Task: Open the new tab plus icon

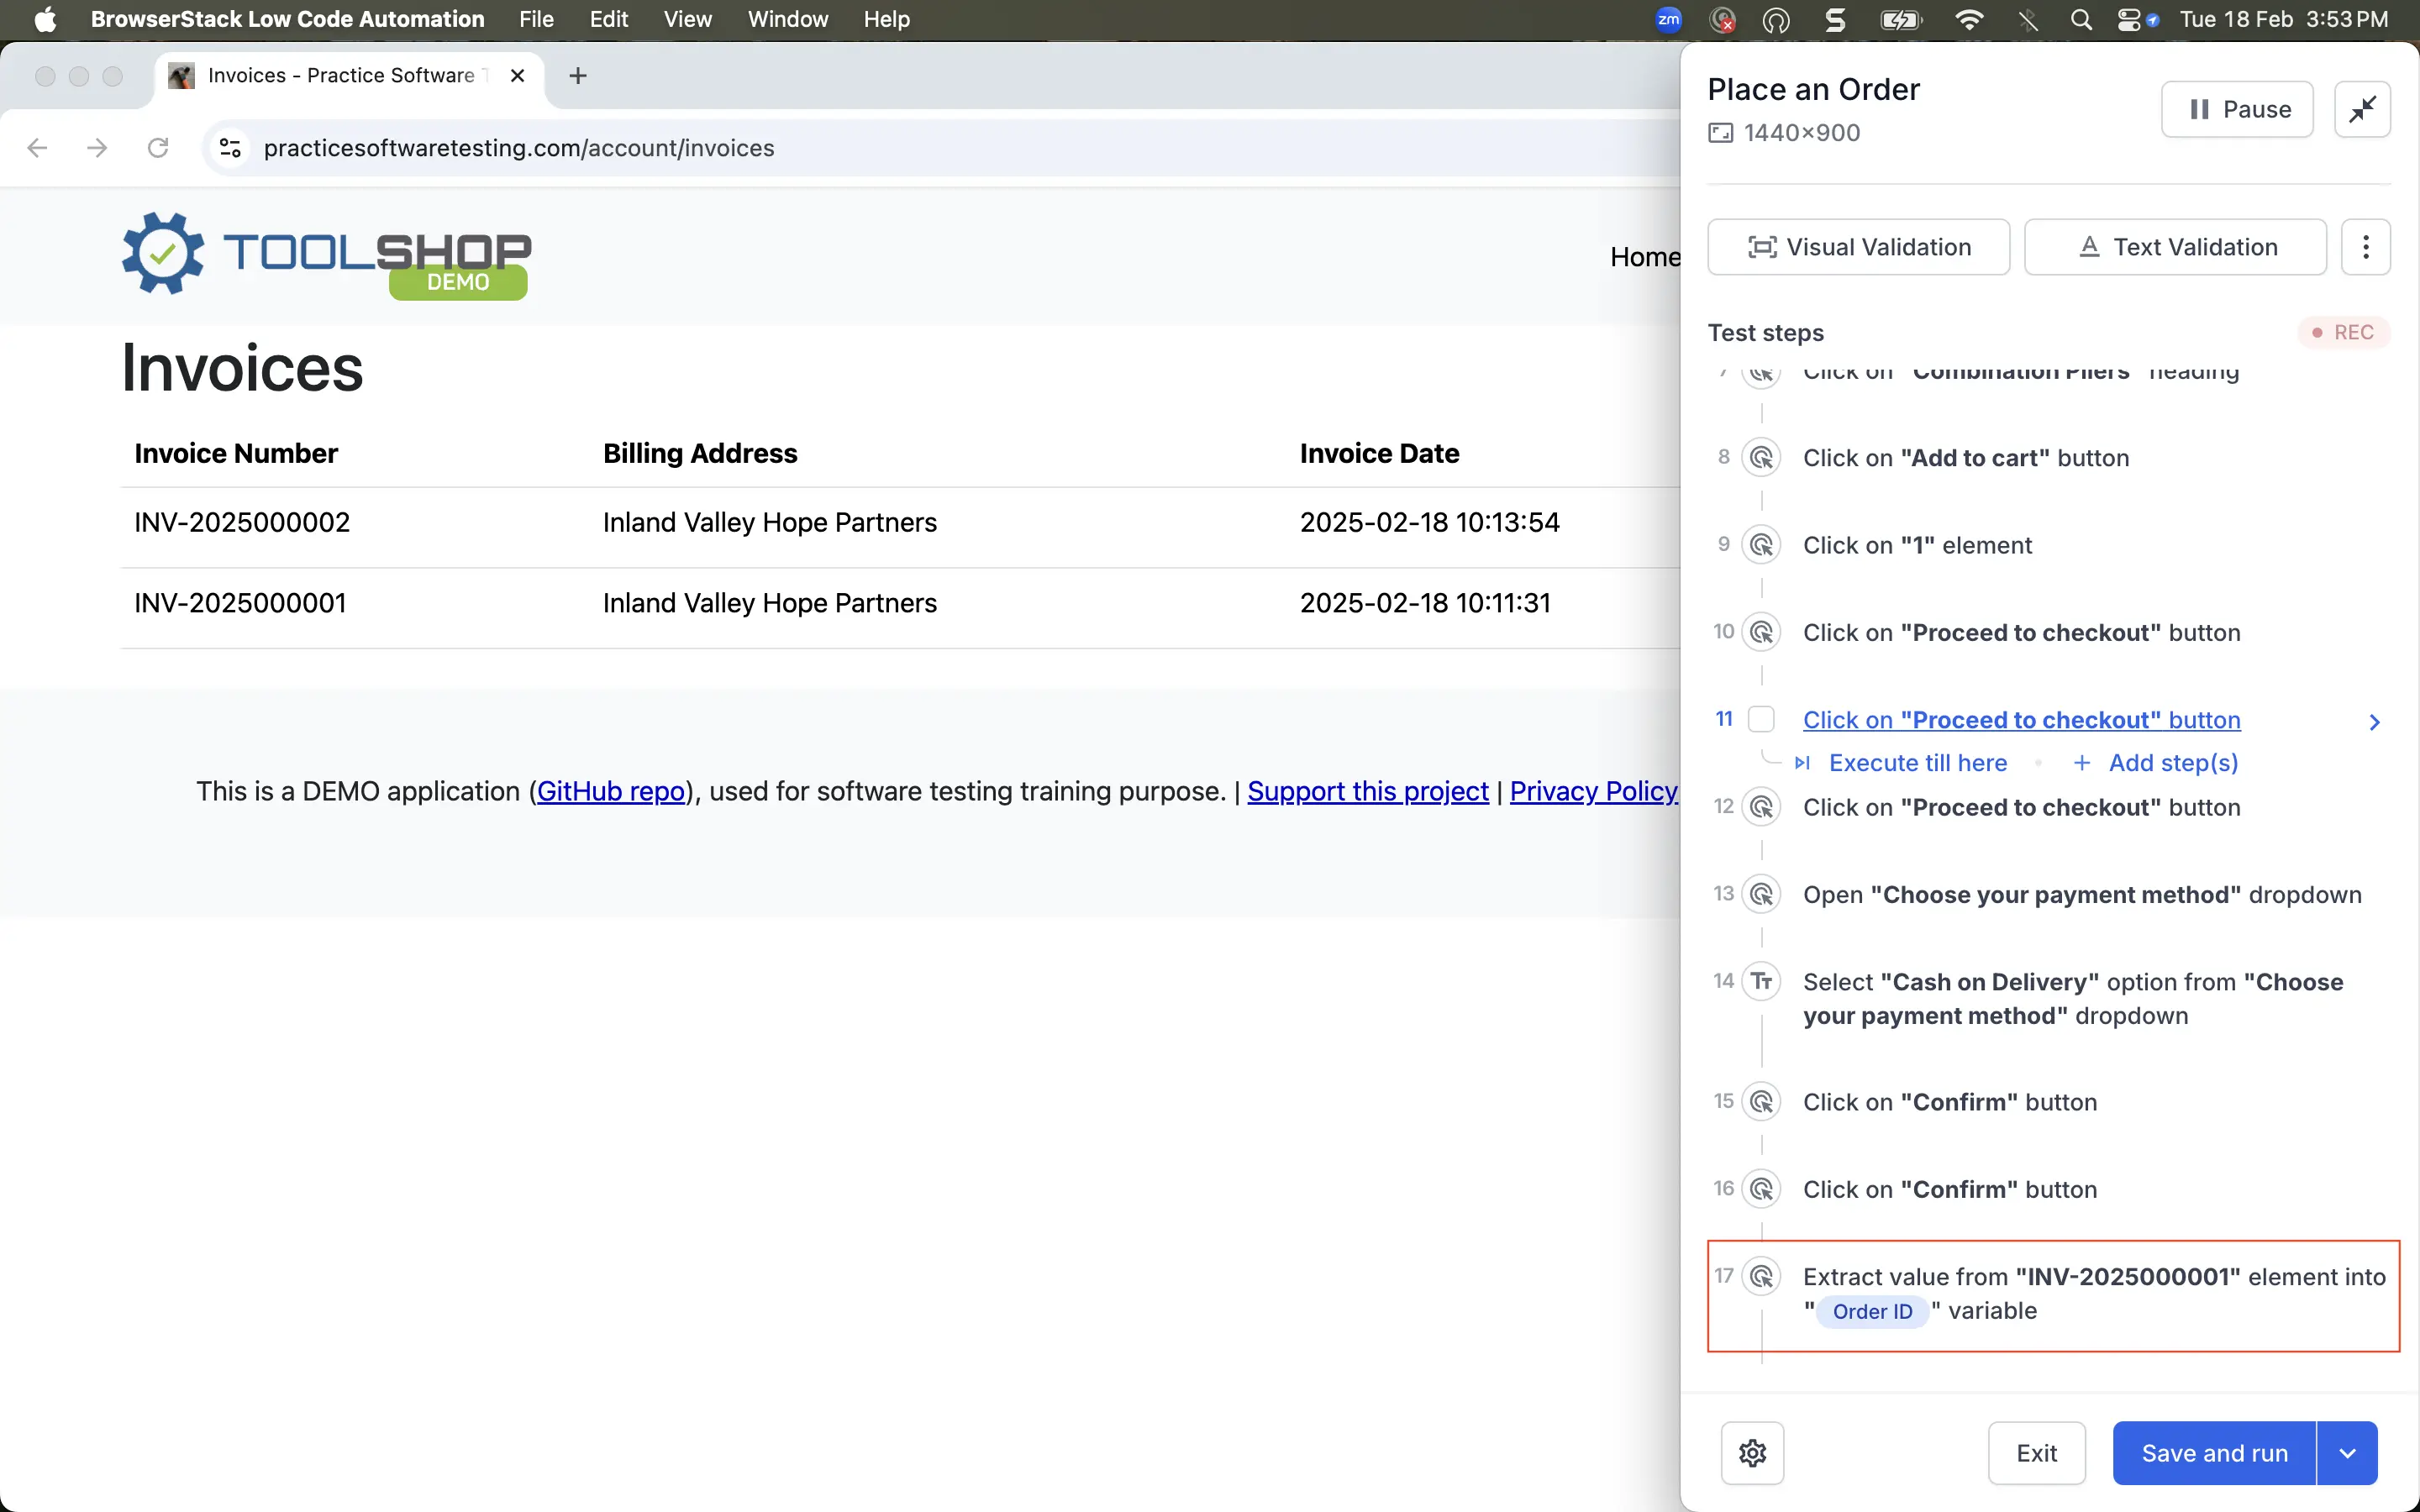Action: [x=577, y=76]
